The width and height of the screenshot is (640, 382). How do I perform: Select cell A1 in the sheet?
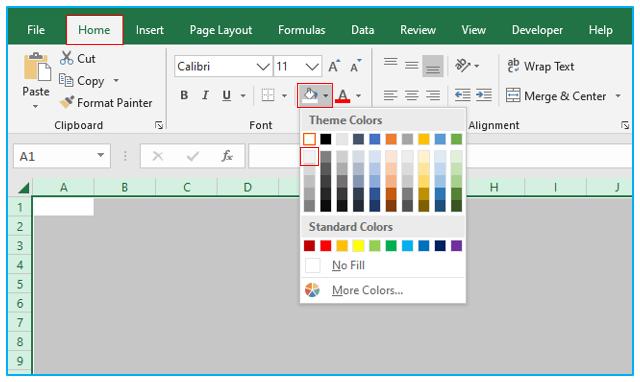pos(64,207)
